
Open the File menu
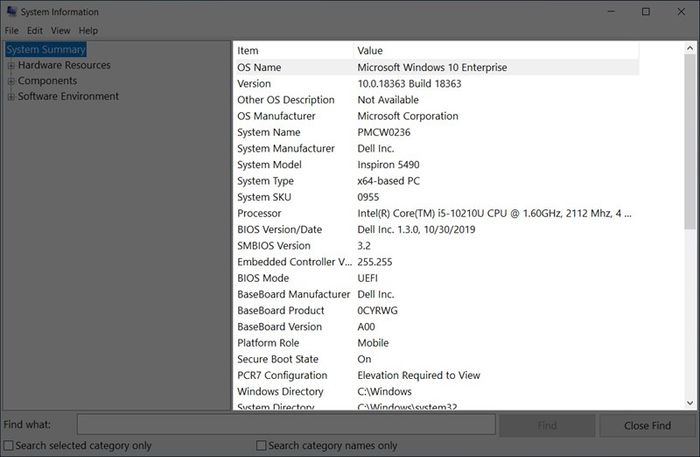pyautogui.click(x=12, y=31)
